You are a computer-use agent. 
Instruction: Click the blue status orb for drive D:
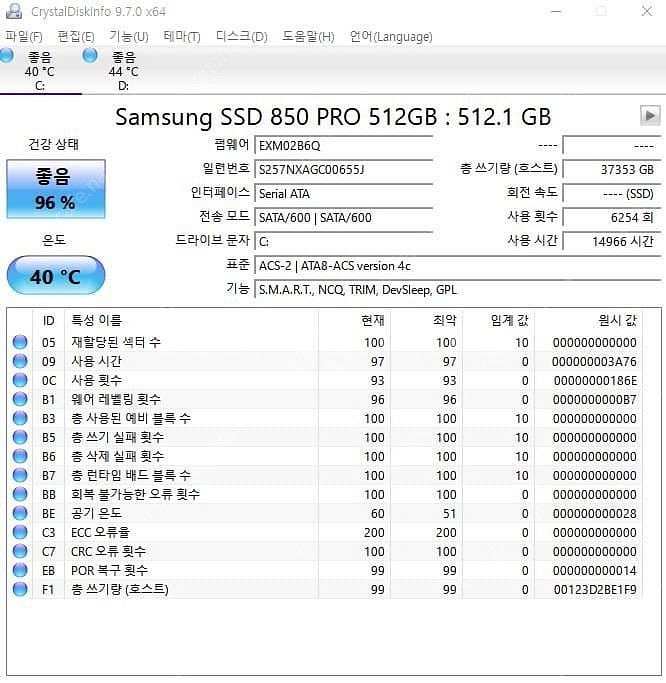click(x=90, y=56)
